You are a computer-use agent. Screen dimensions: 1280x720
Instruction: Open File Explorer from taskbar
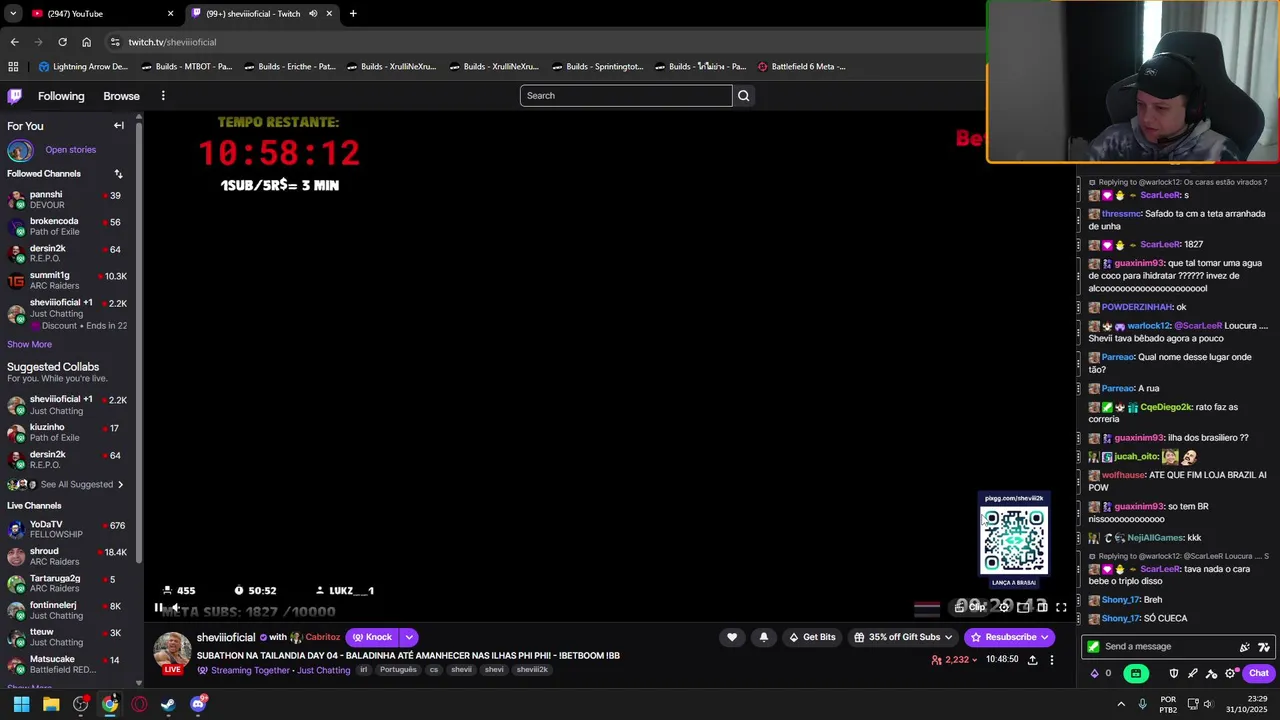click(51, 704)
